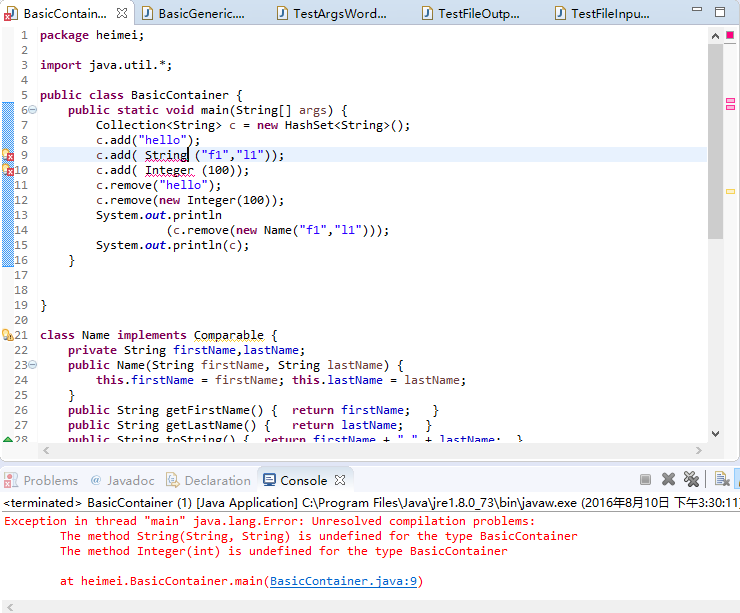
Task: Click Remove All Terminated Launches icon
Action: [x=691, y=479]
